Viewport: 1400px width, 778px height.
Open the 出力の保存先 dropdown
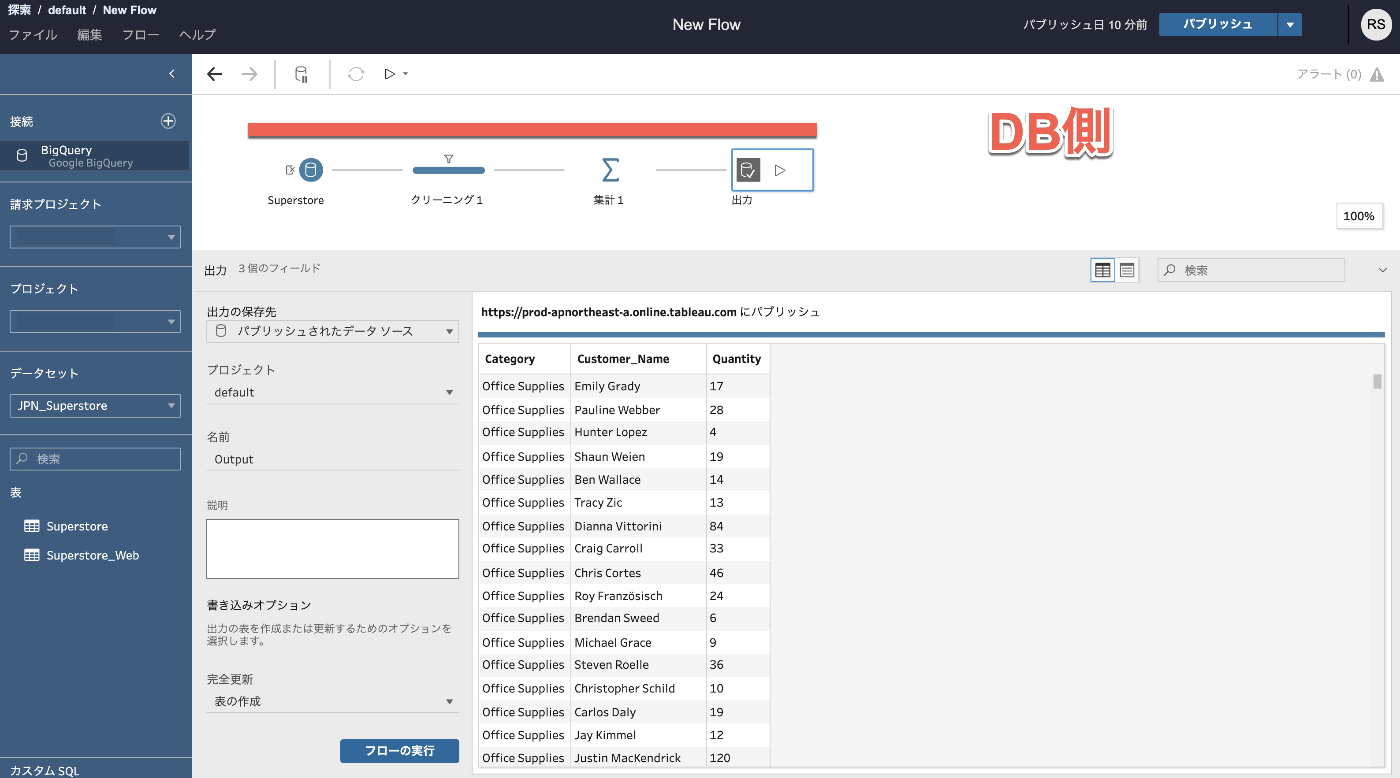pyautogui.click(x=332, y=331)
